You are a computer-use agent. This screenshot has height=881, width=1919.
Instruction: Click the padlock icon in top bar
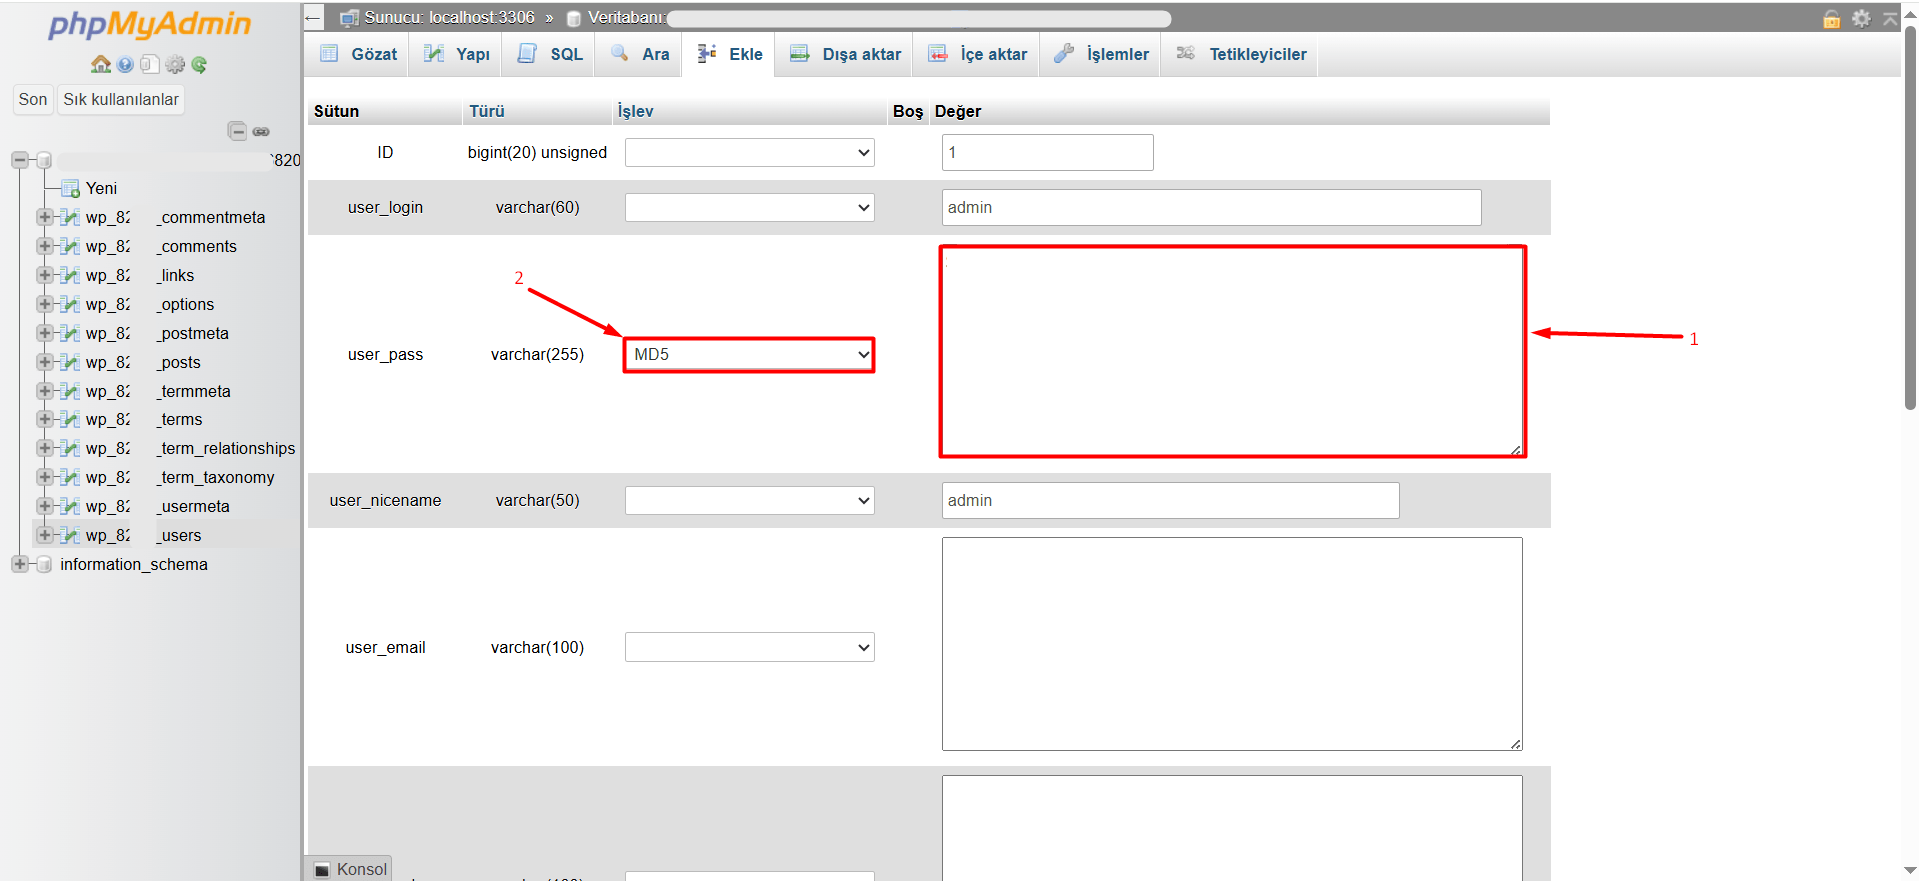1831,19
